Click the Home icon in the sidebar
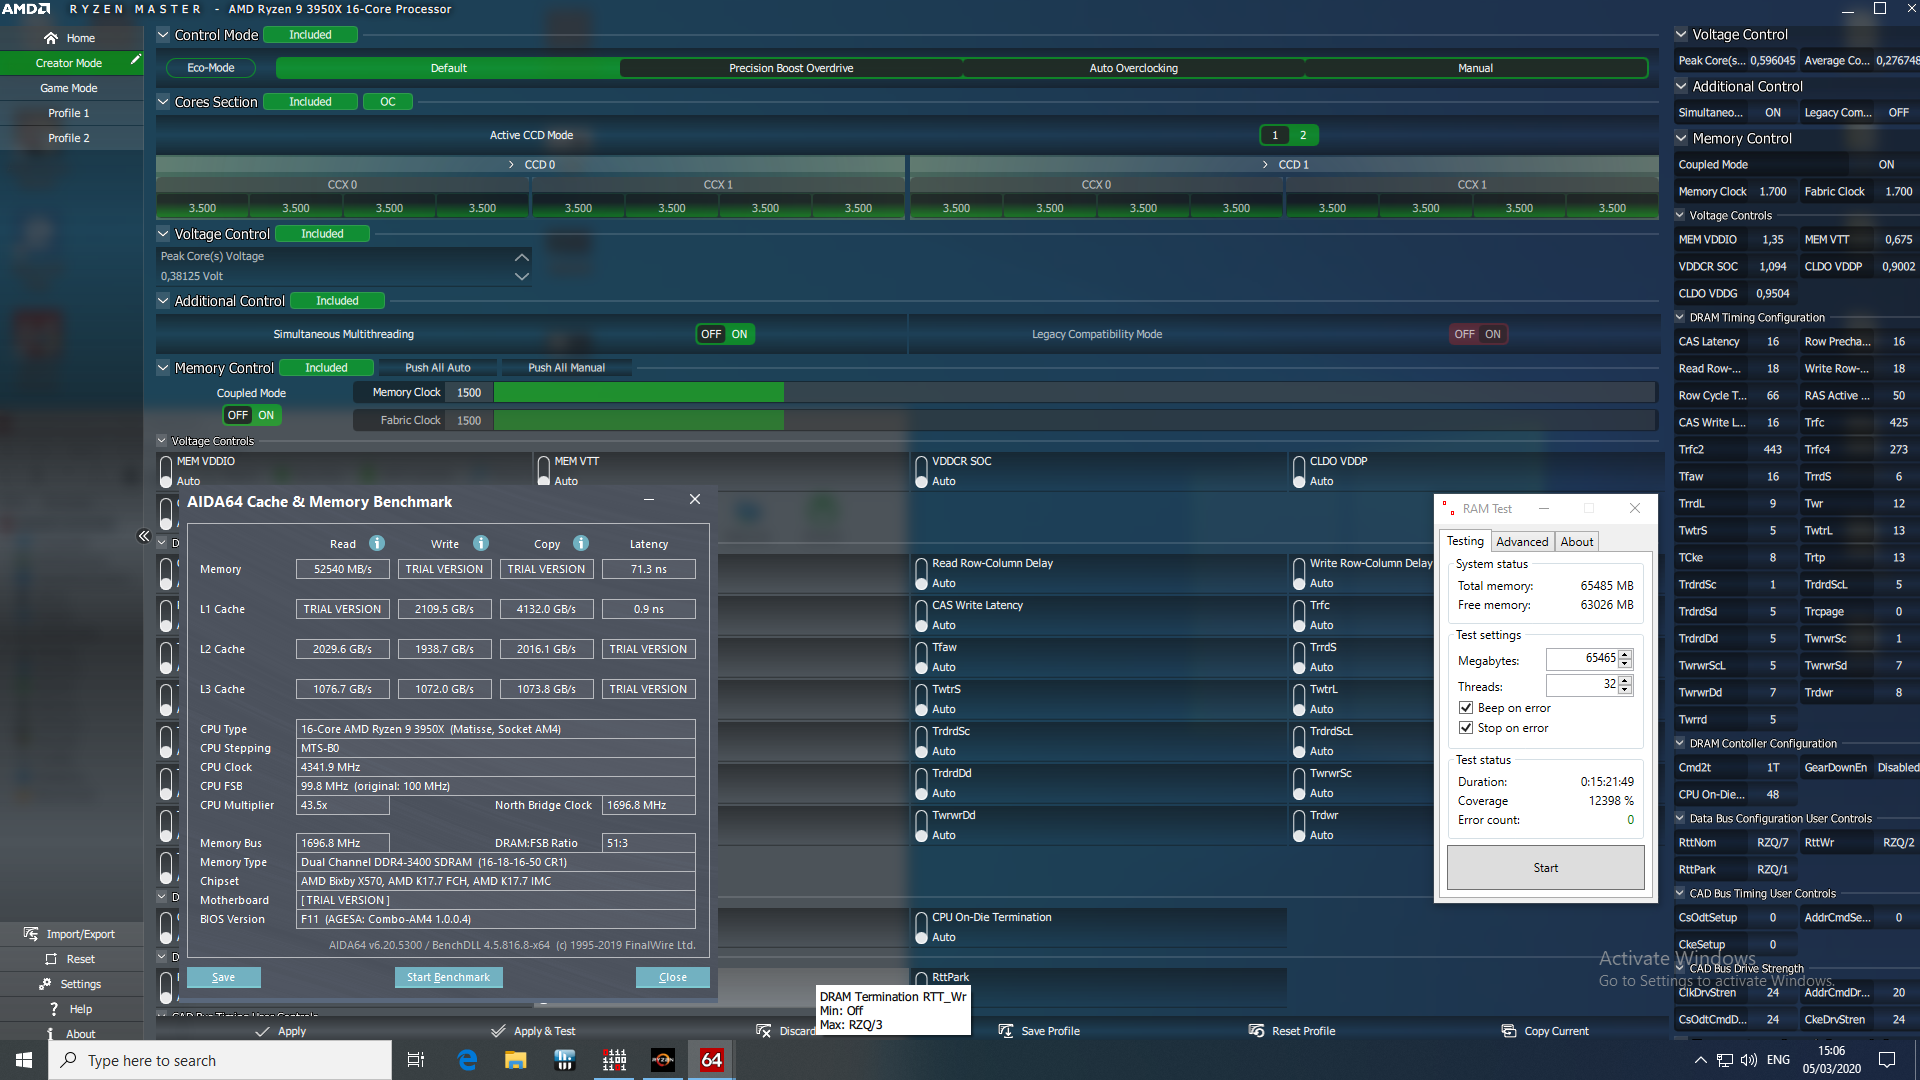The width and height of the screenshot is (1920, 1080). click(51, 38)
